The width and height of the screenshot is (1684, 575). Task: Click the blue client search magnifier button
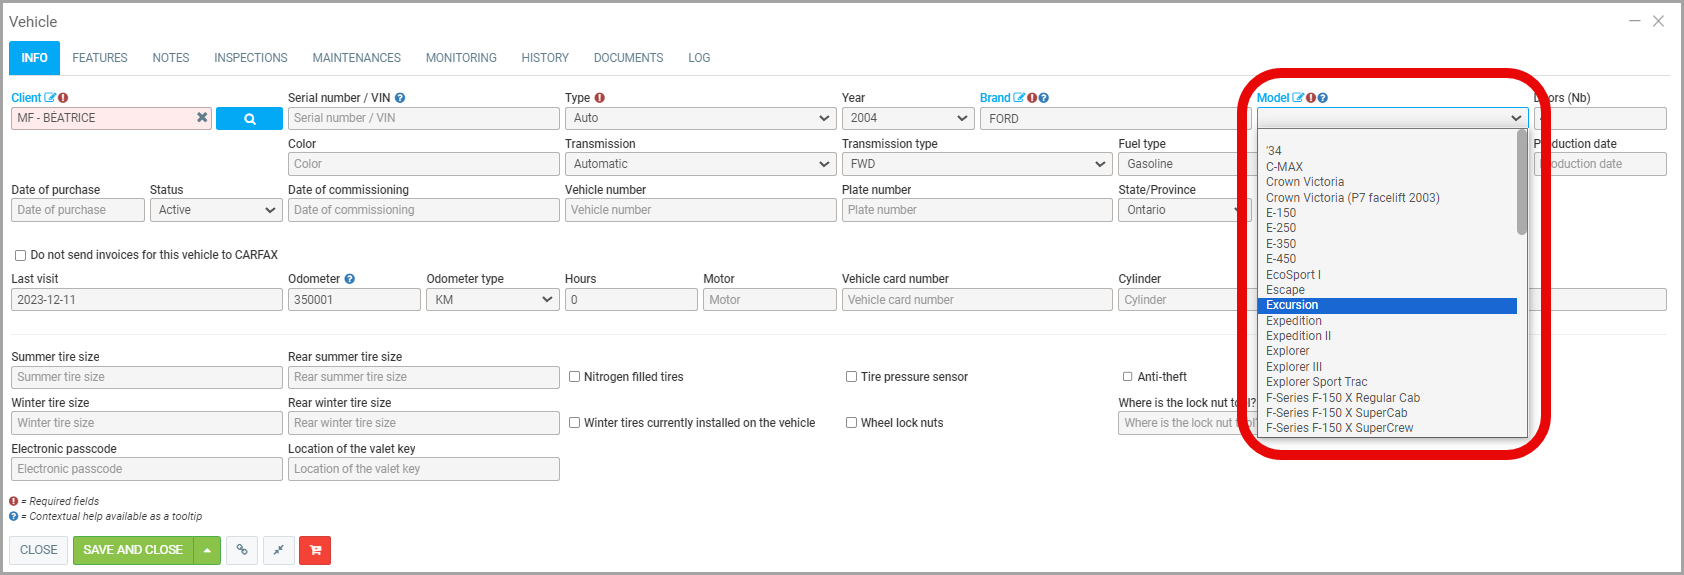click(x=249, y=119)
